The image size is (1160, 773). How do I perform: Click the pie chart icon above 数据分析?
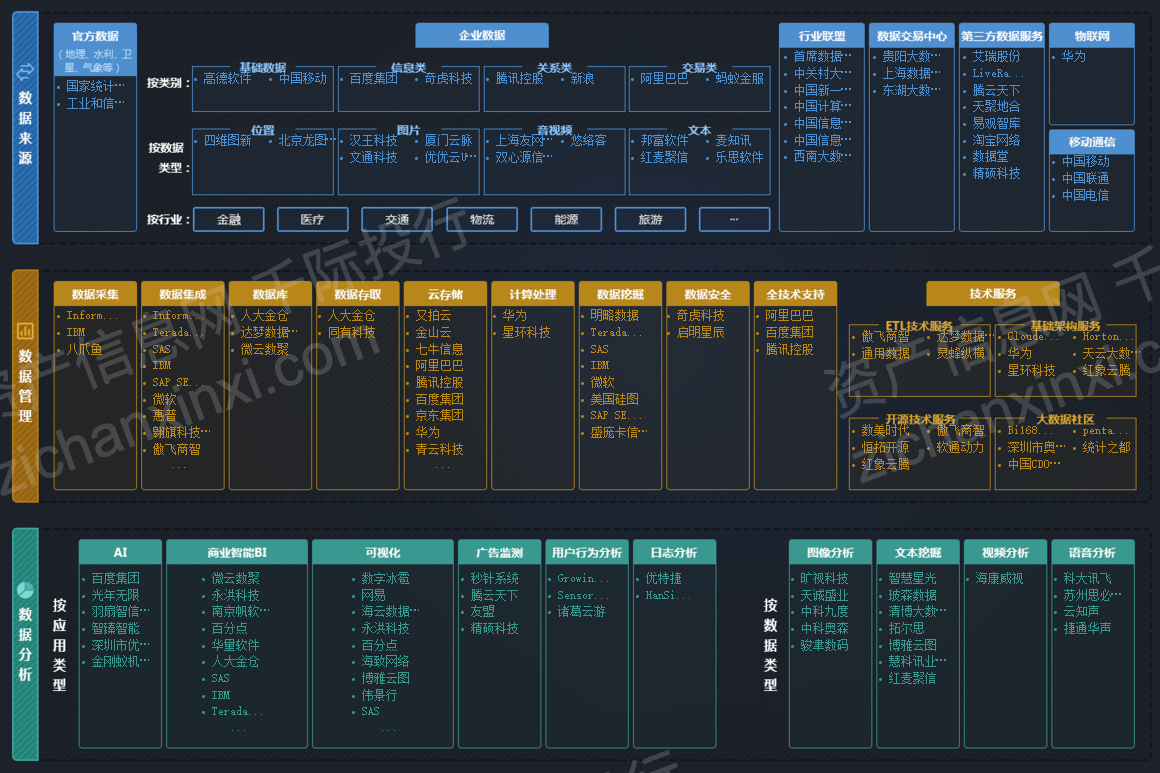(x=25, y=590)
